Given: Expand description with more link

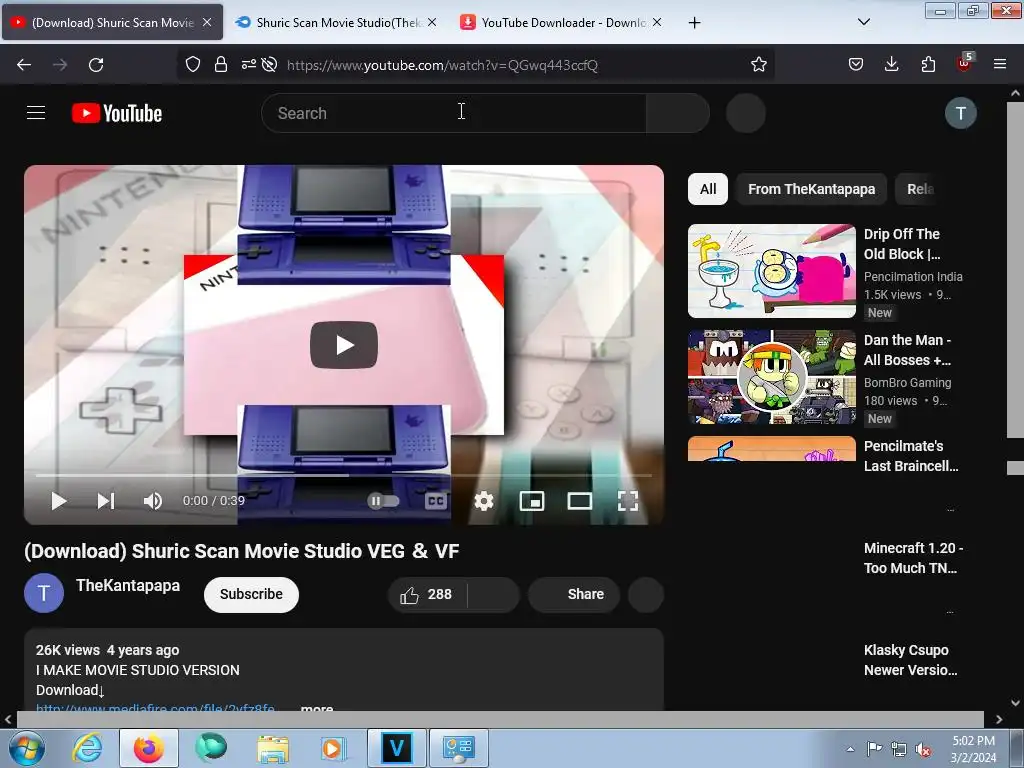Looking at the screenshot, I should pos(317,708).
